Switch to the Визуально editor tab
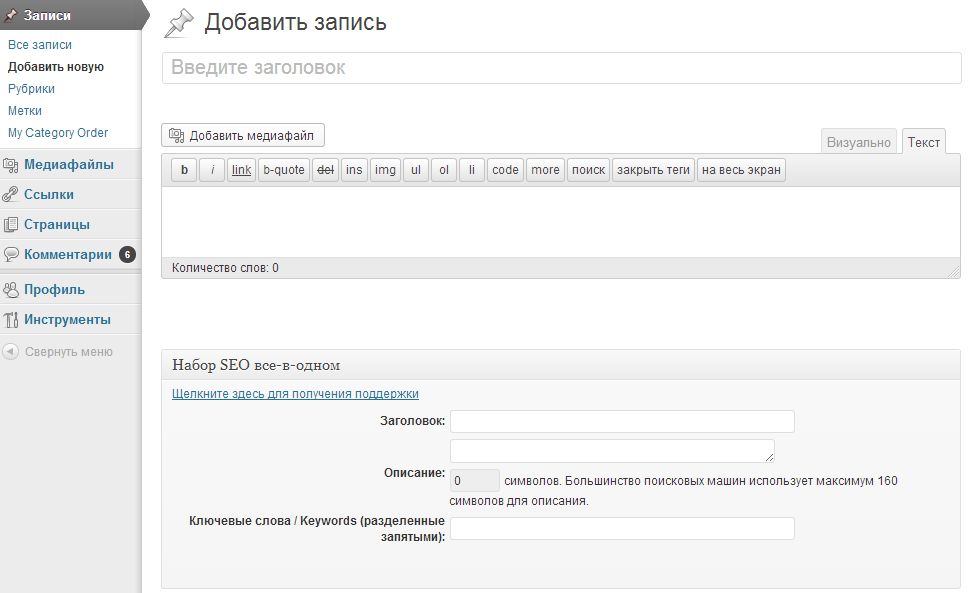968x593 pixels. (858, 142)
